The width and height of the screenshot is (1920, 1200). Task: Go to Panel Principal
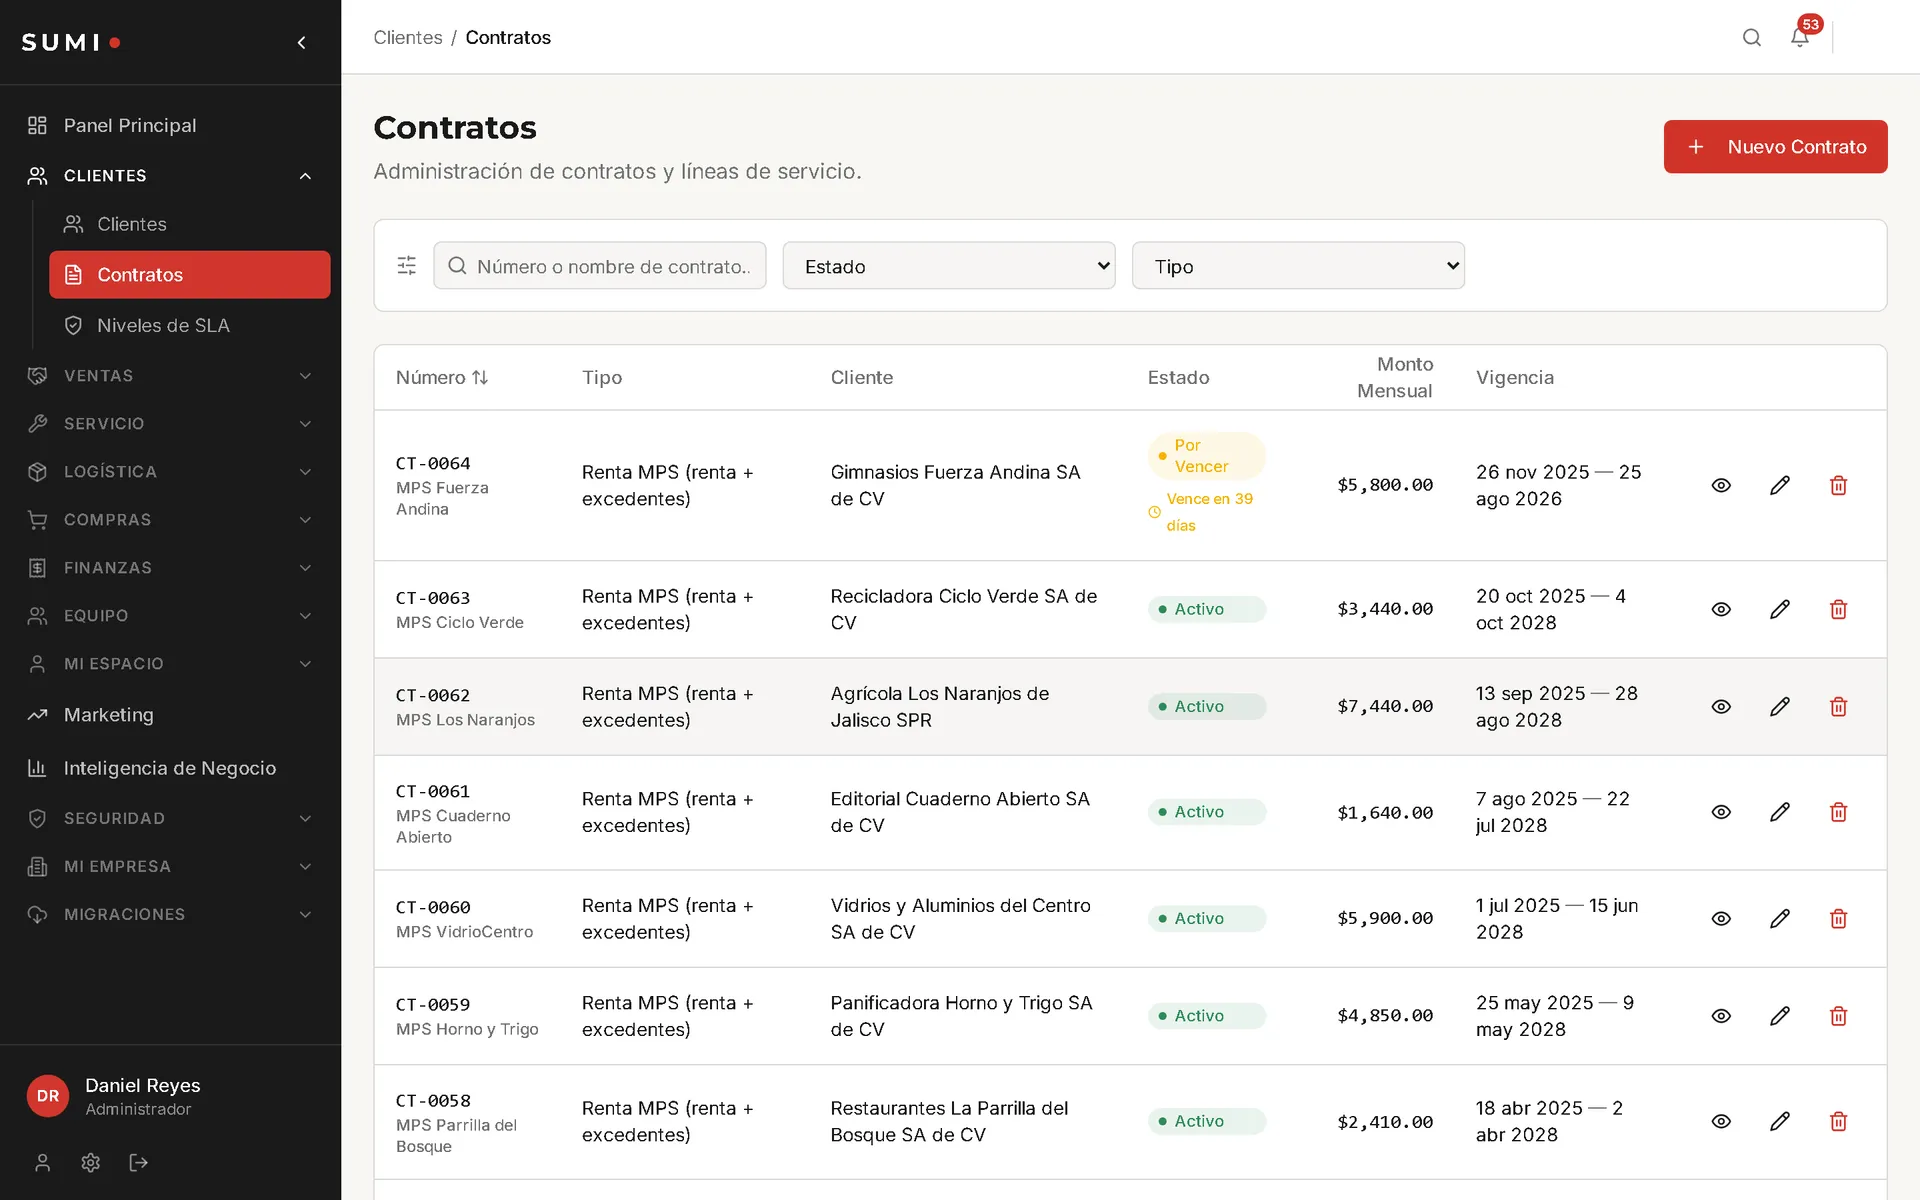[x=170, y=126]
